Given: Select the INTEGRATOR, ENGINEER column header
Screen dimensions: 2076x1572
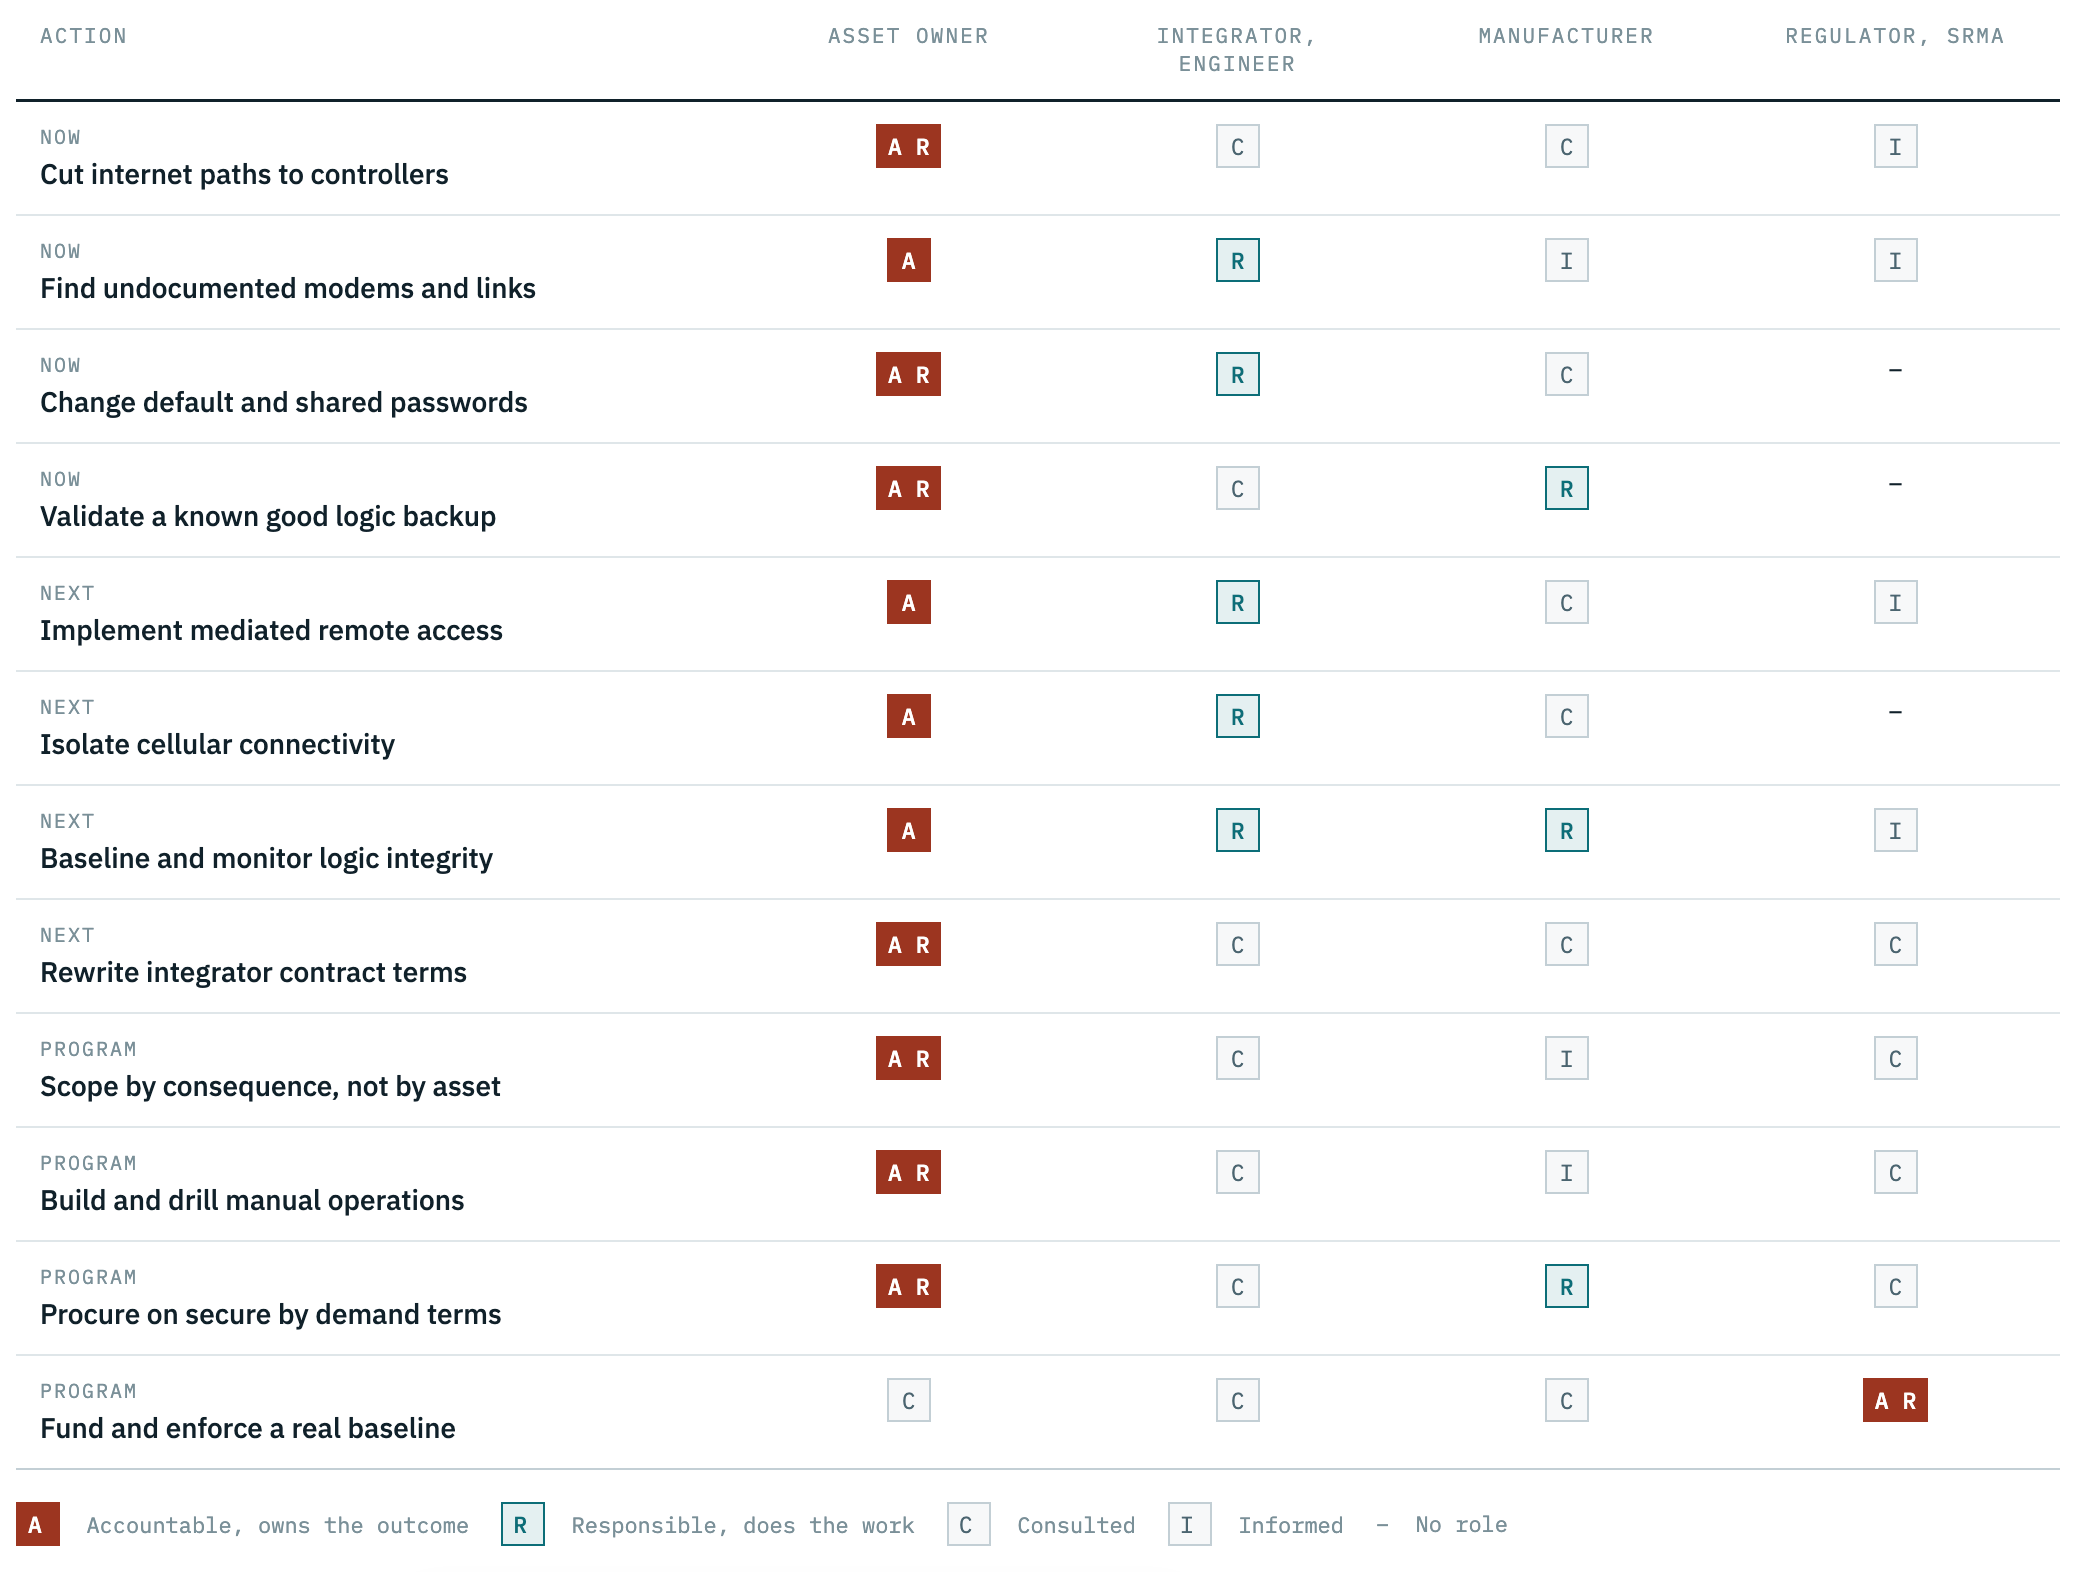Looking at the screenshot, I should (1237, 50).
